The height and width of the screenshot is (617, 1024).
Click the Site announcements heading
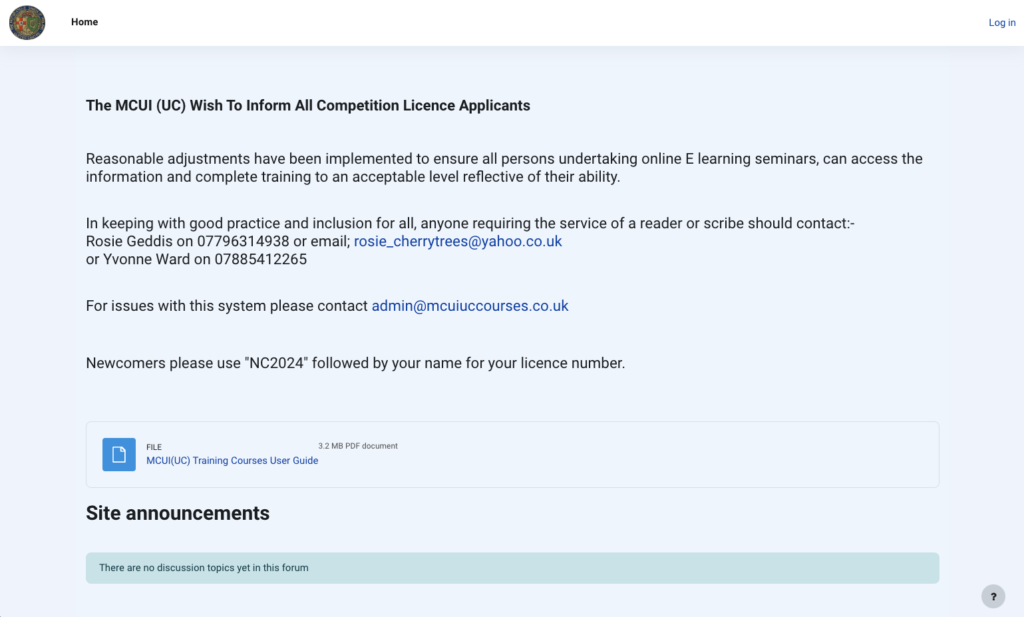coord(178,513)
